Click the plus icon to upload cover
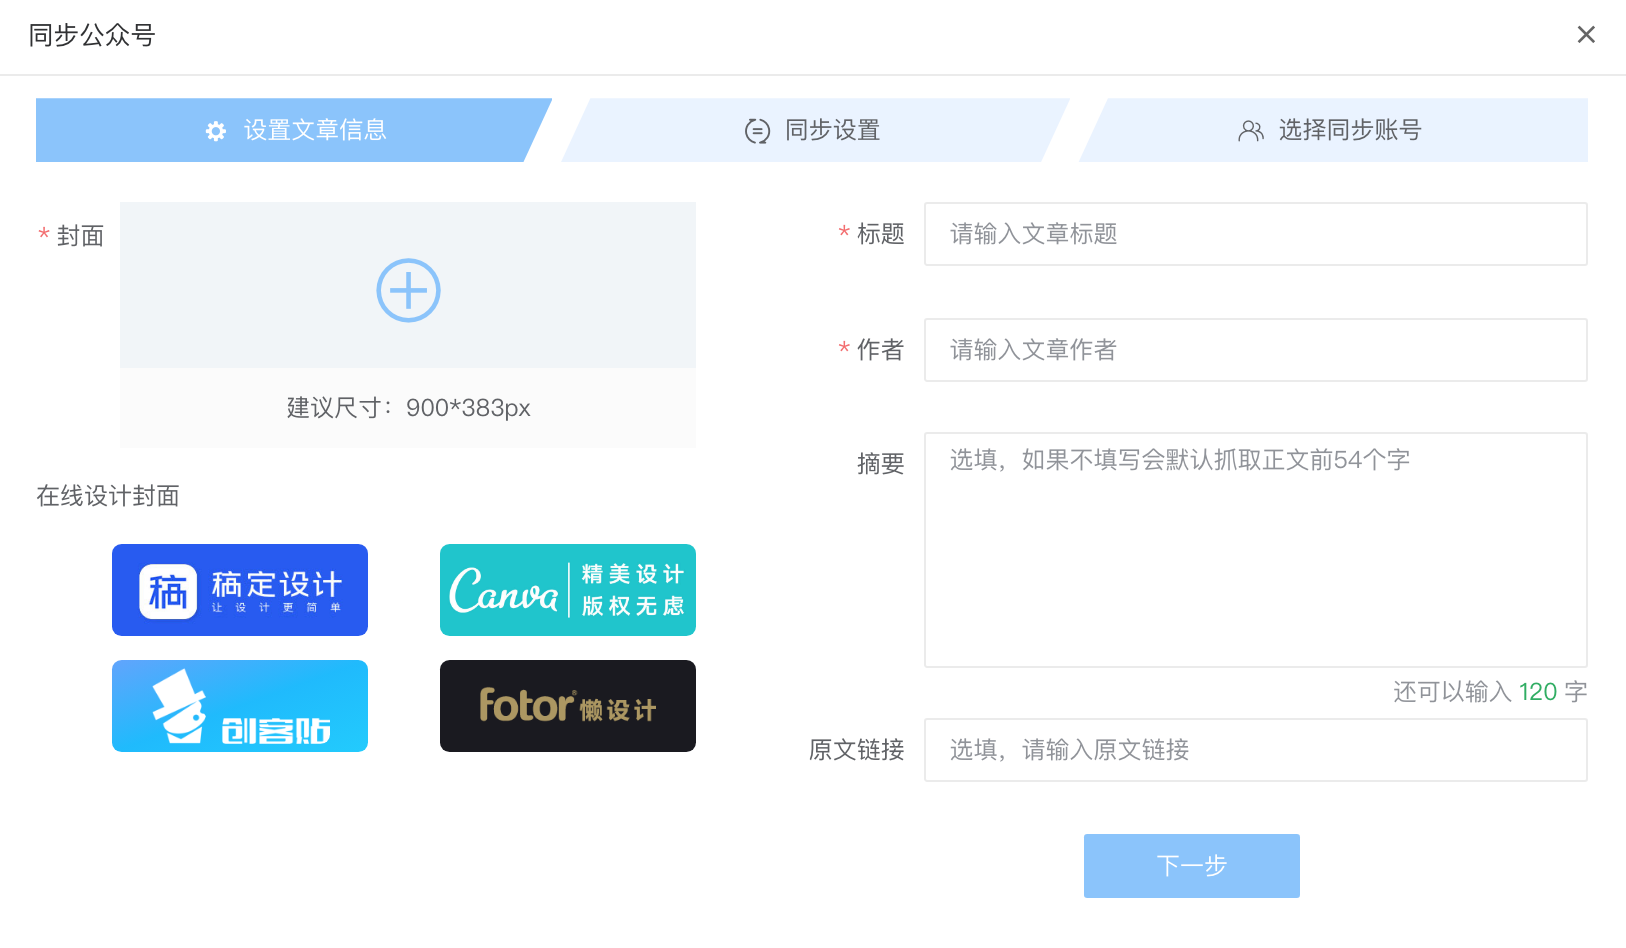 pos(408,291)
